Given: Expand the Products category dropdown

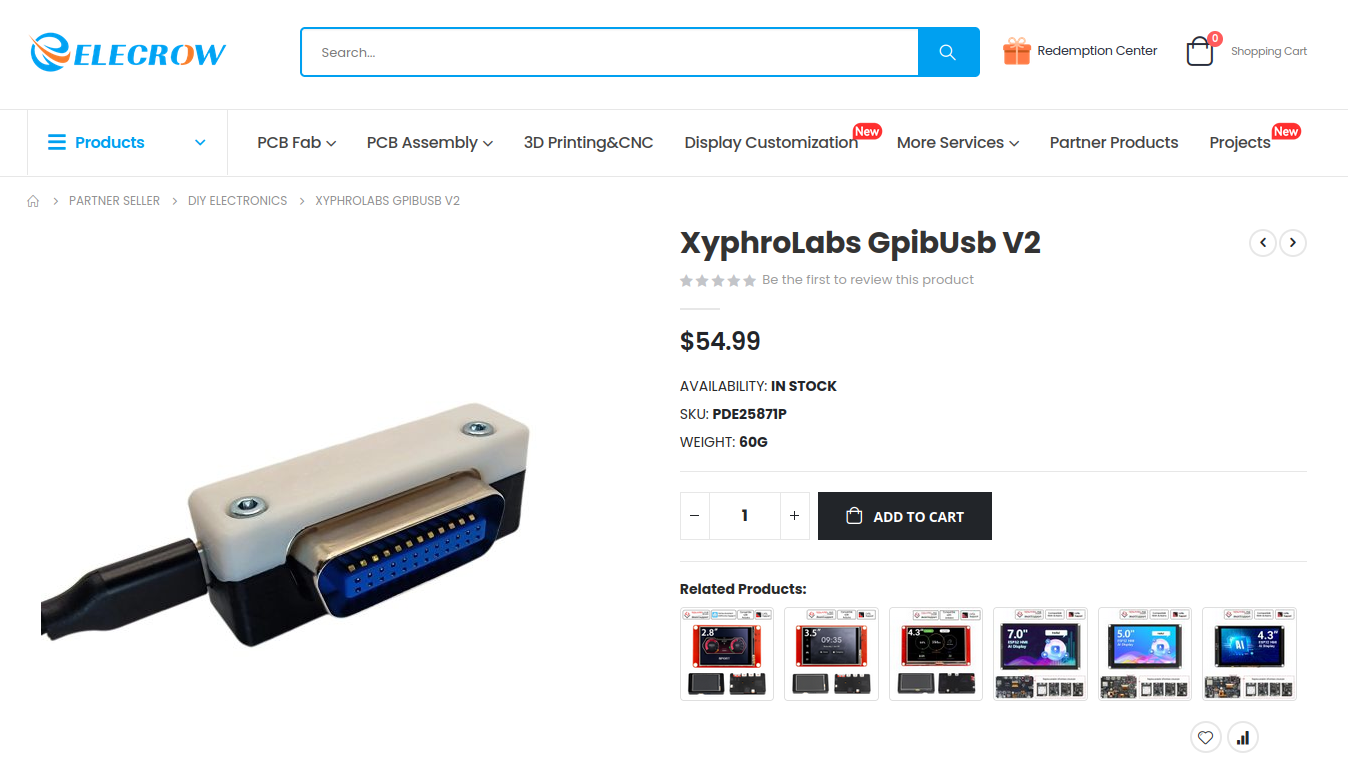Looking at the screenshot, I should click(127, 143).
